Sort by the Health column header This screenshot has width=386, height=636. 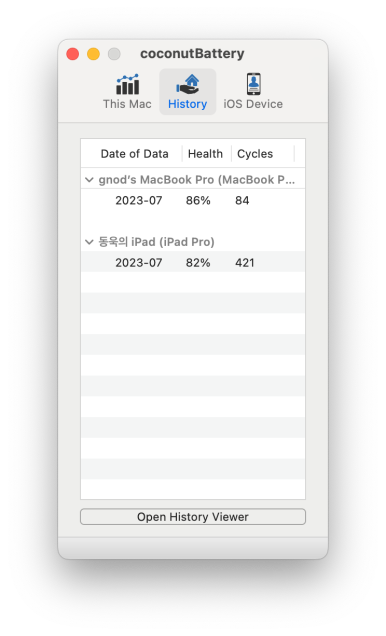(x=206, y=154)
